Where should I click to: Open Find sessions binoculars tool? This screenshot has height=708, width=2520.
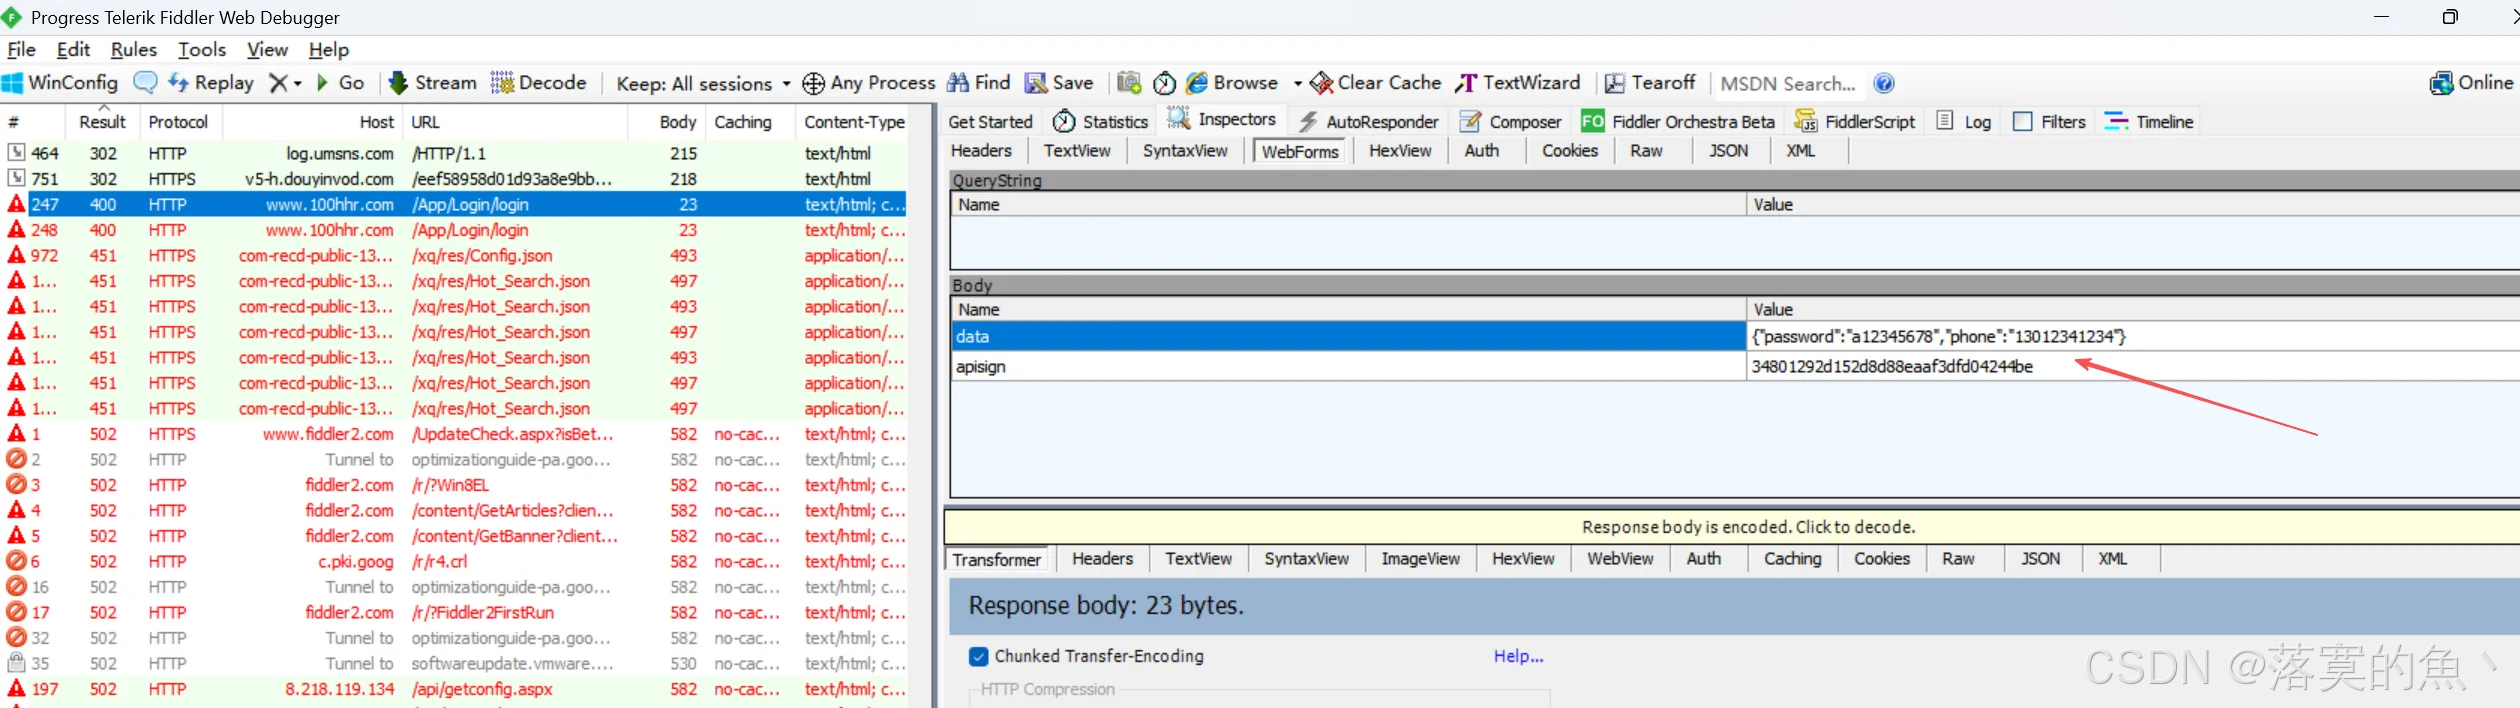coord(979,83)
